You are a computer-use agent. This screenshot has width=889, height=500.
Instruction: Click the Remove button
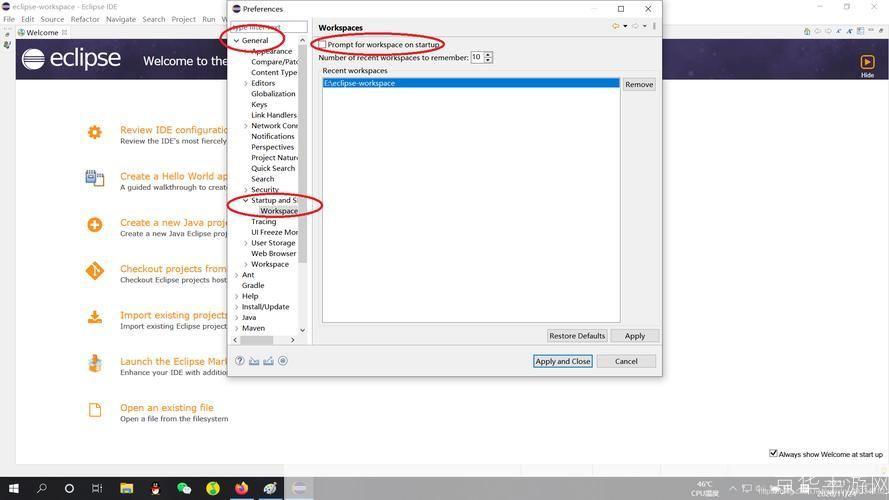coord(639,84)
